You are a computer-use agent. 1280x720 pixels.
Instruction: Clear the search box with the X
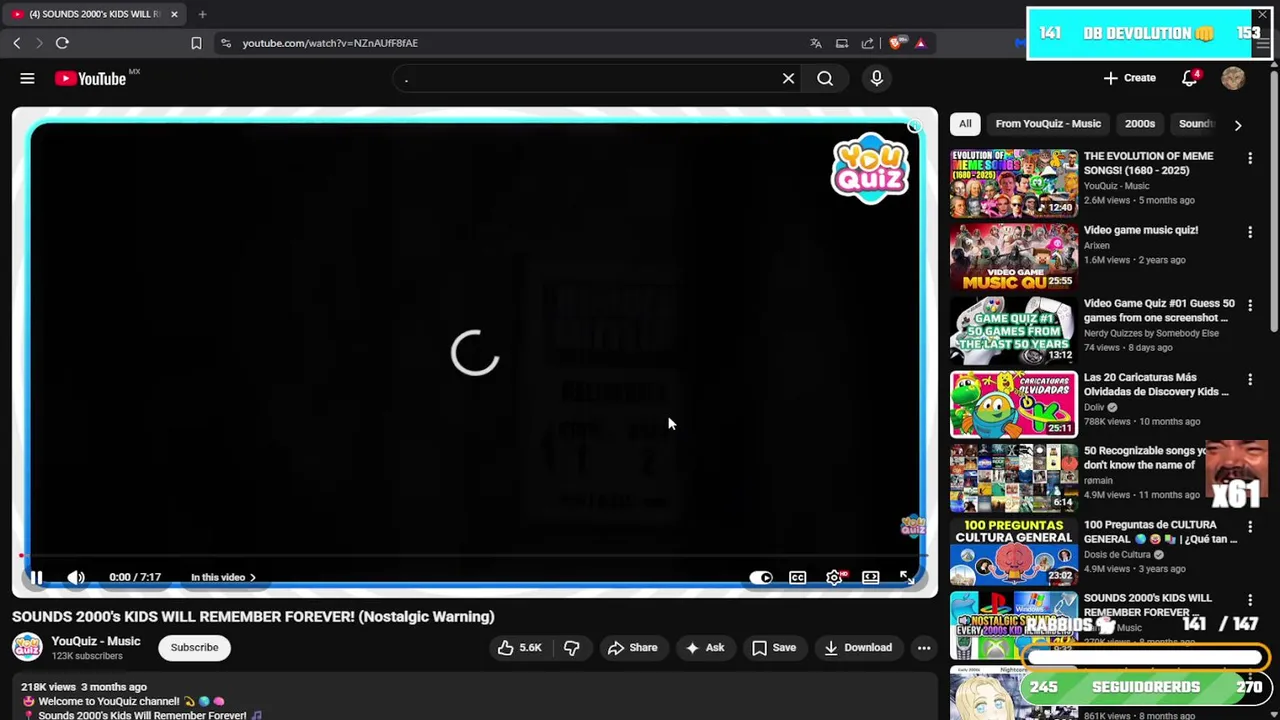(788, 78)
